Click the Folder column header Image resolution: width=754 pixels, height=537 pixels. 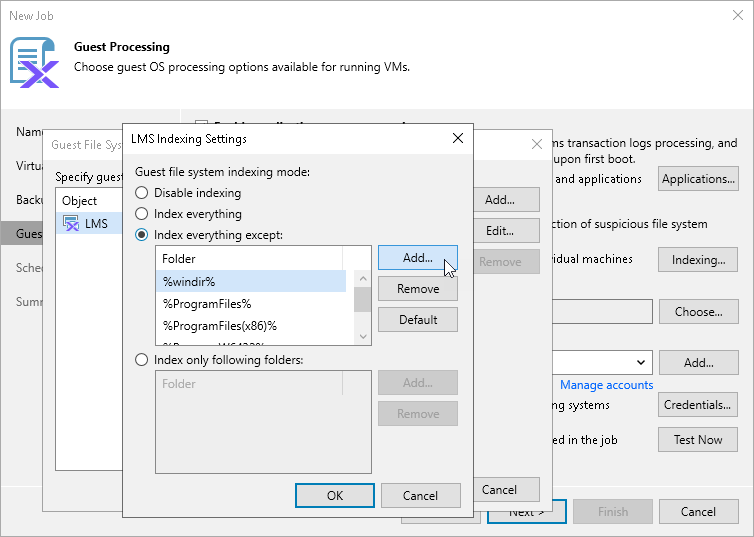click(250, 259)
